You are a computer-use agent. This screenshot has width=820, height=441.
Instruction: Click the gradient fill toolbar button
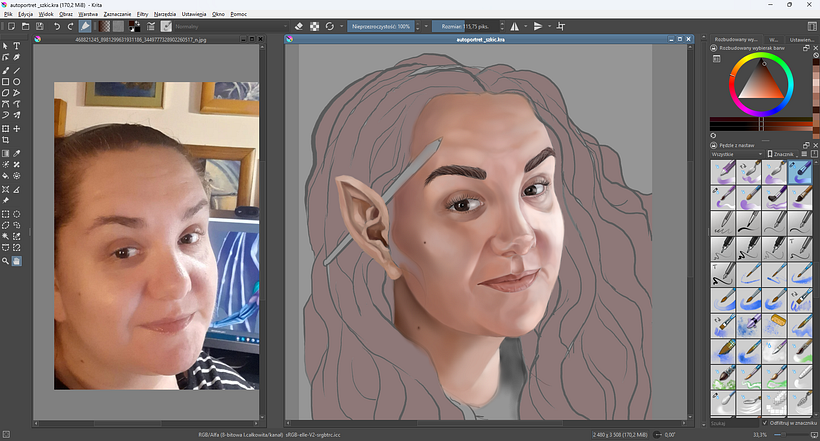105,26
